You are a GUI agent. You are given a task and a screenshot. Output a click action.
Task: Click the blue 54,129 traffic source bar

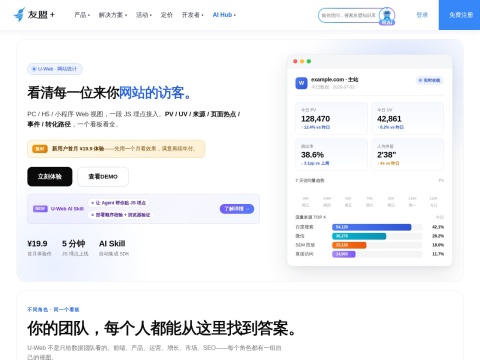371,227
